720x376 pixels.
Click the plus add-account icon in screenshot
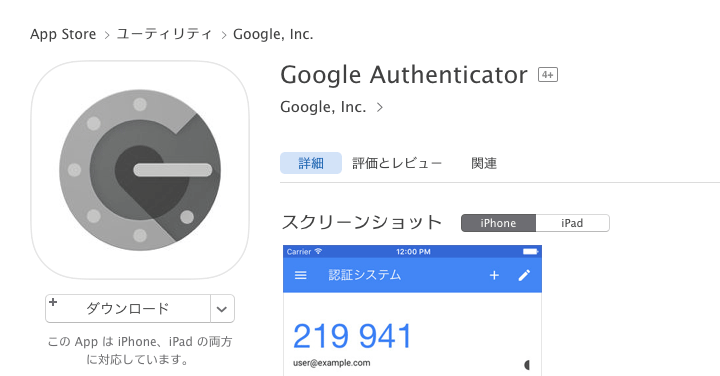494,275
